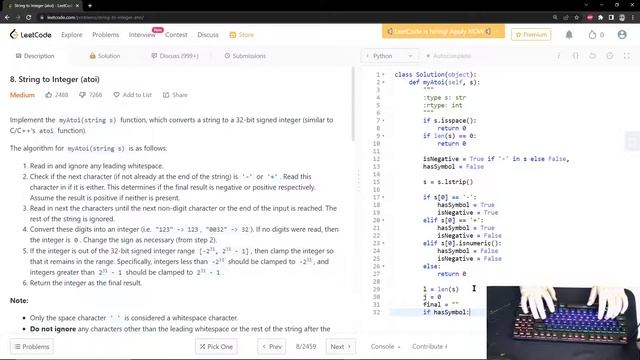
Task: Click code line 15 's = s.lstrip()'
Action: coord(448,182)
